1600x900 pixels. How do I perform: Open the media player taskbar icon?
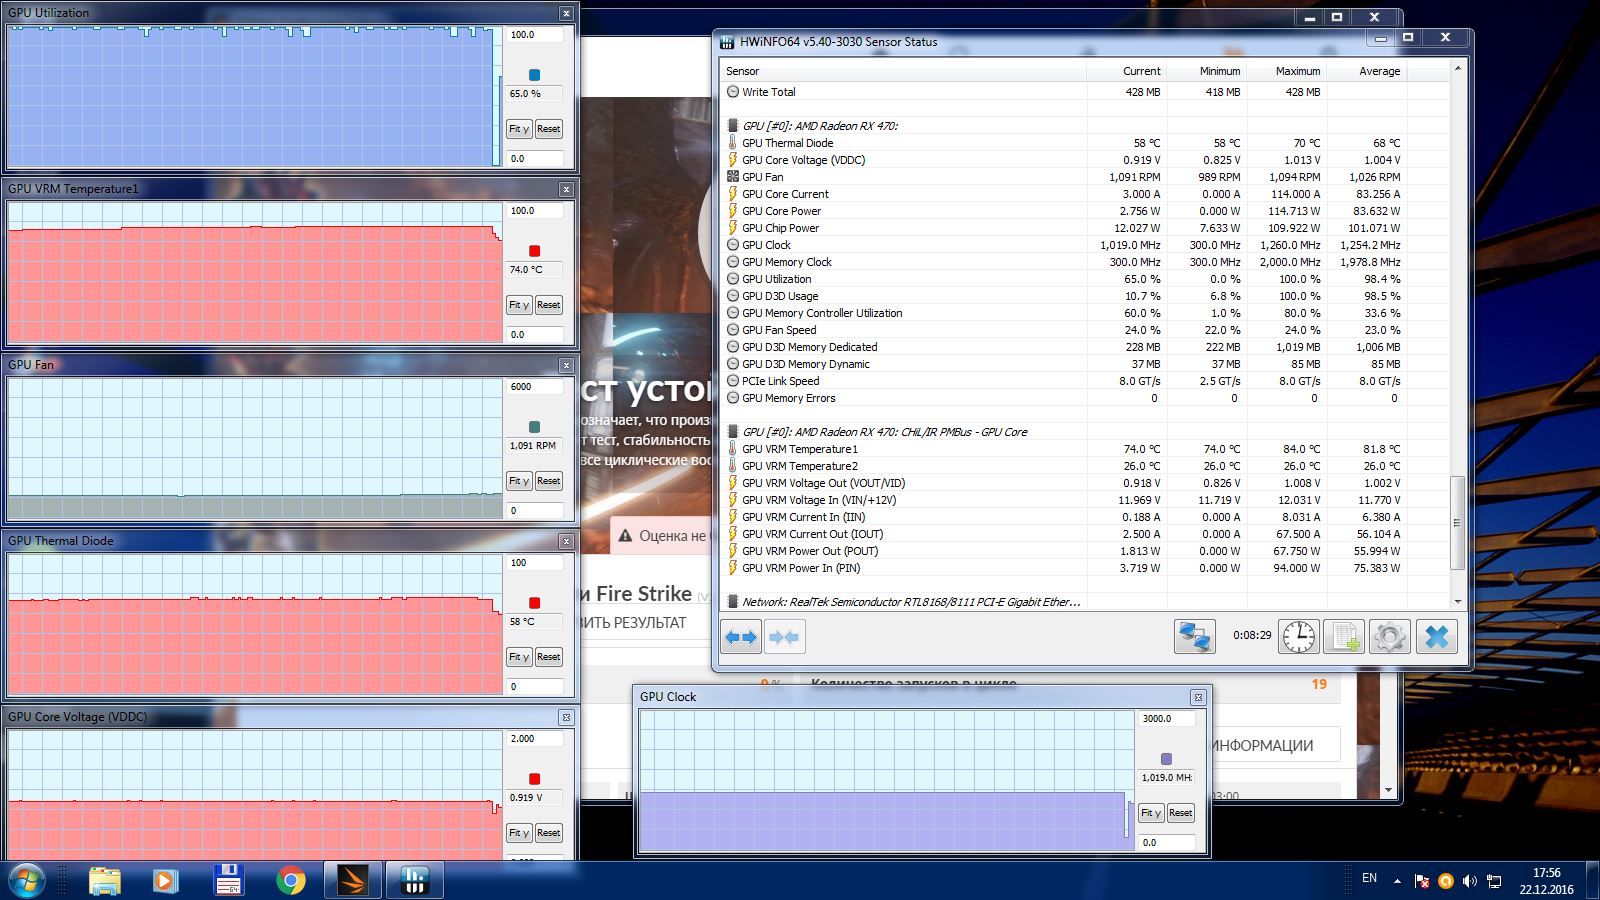(x=165, y=881)
